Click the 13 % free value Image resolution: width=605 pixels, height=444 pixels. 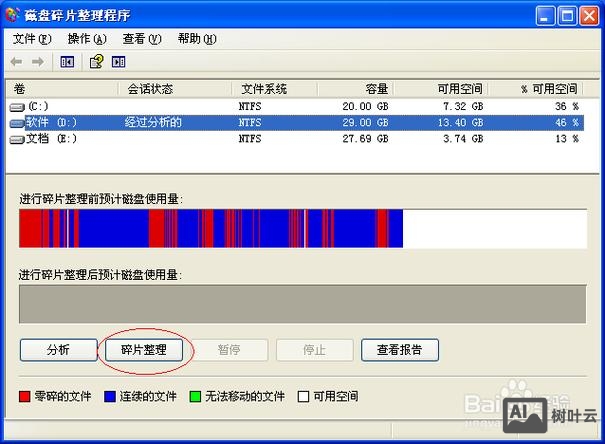coord(567,139)
